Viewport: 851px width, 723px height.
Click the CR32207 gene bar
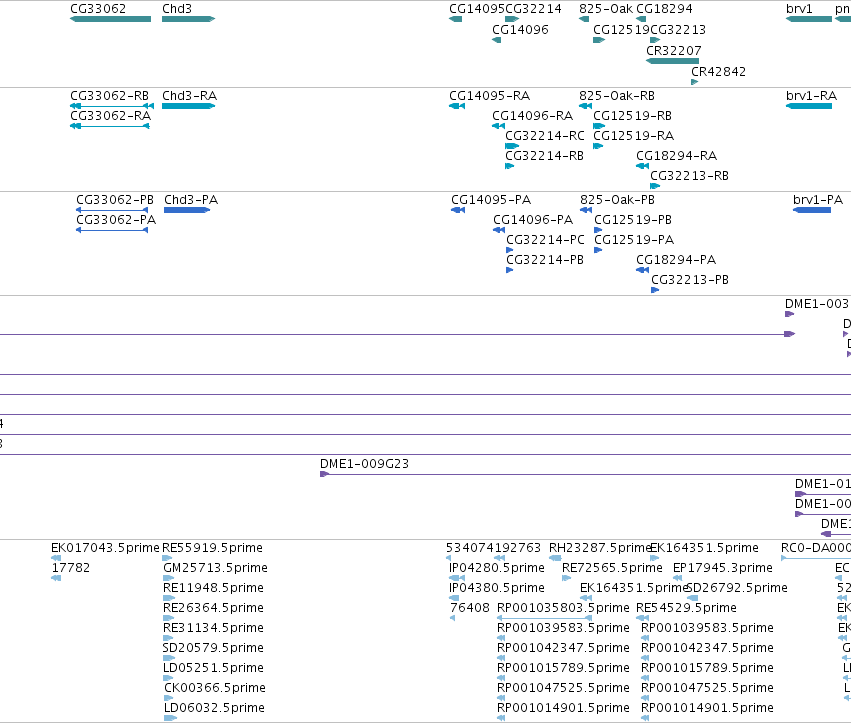pos(672,61)
